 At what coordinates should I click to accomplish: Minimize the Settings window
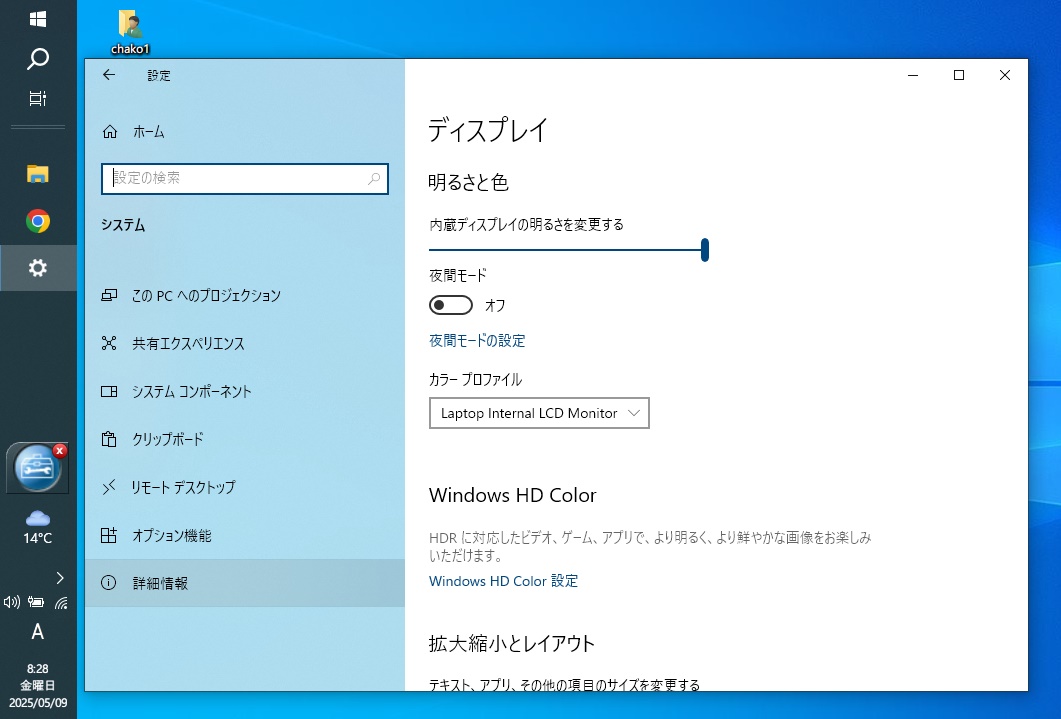click(913, 75)
